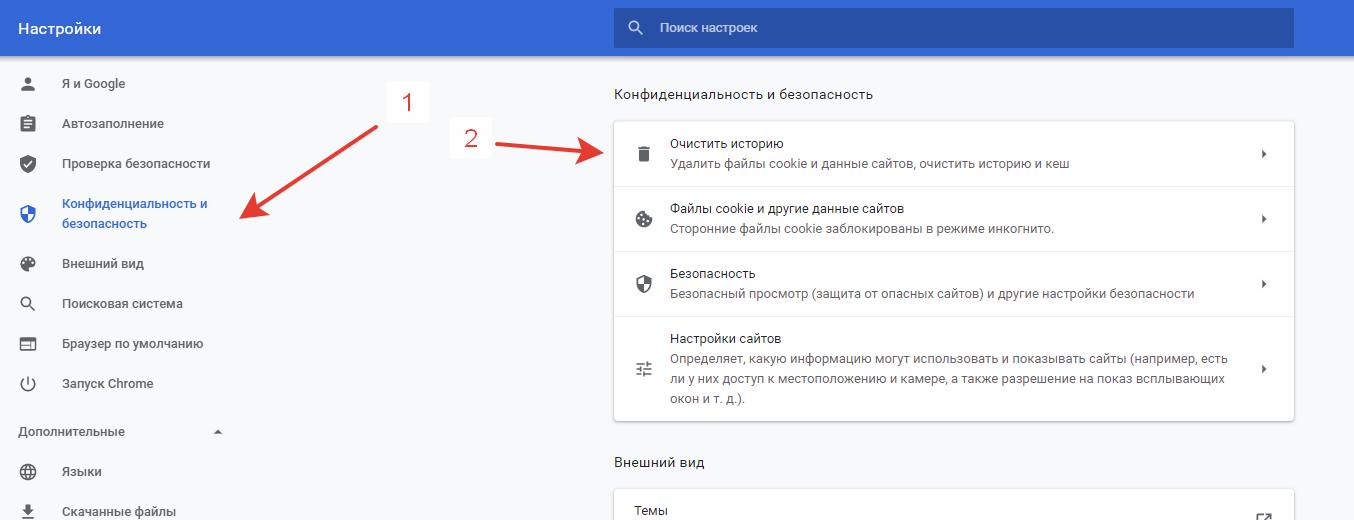Click the magnifier icon beside Поисковая система
This screenshot has width=1354, height=520.
click(x=28, y=304)
